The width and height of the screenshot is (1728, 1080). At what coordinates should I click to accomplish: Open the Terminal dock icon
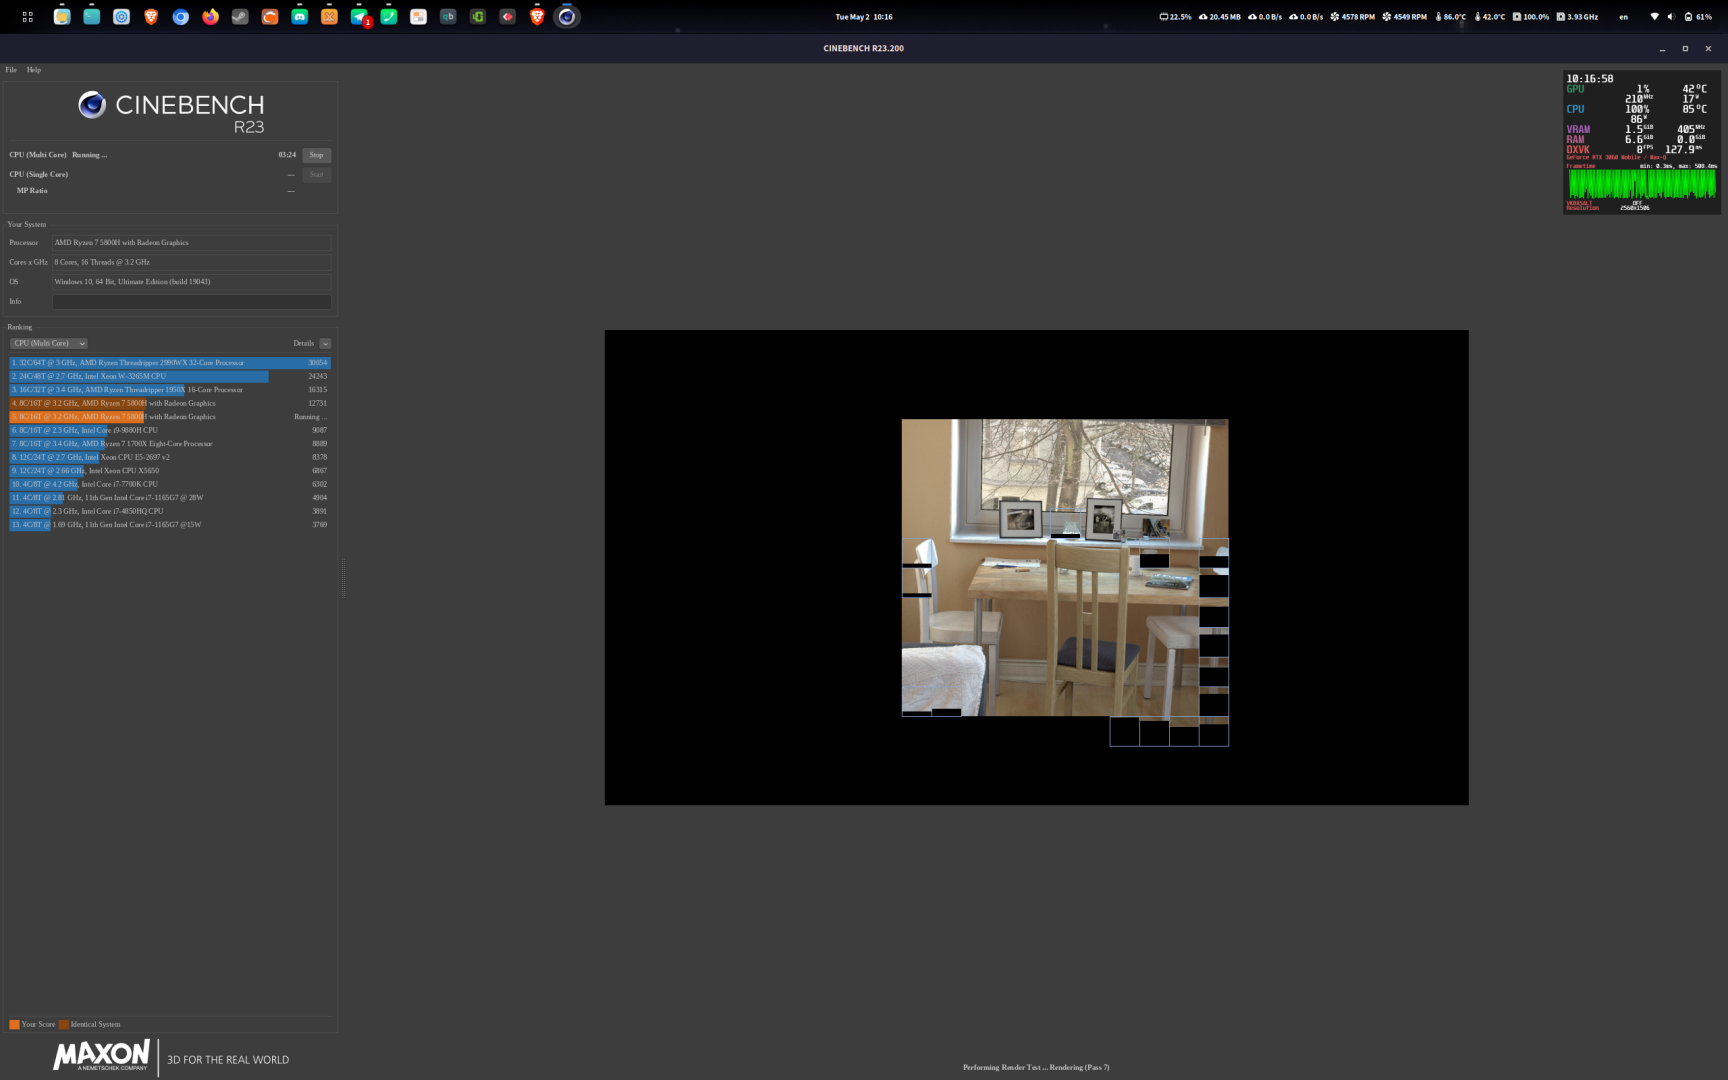pyautogui.click(x=92, y=17)
